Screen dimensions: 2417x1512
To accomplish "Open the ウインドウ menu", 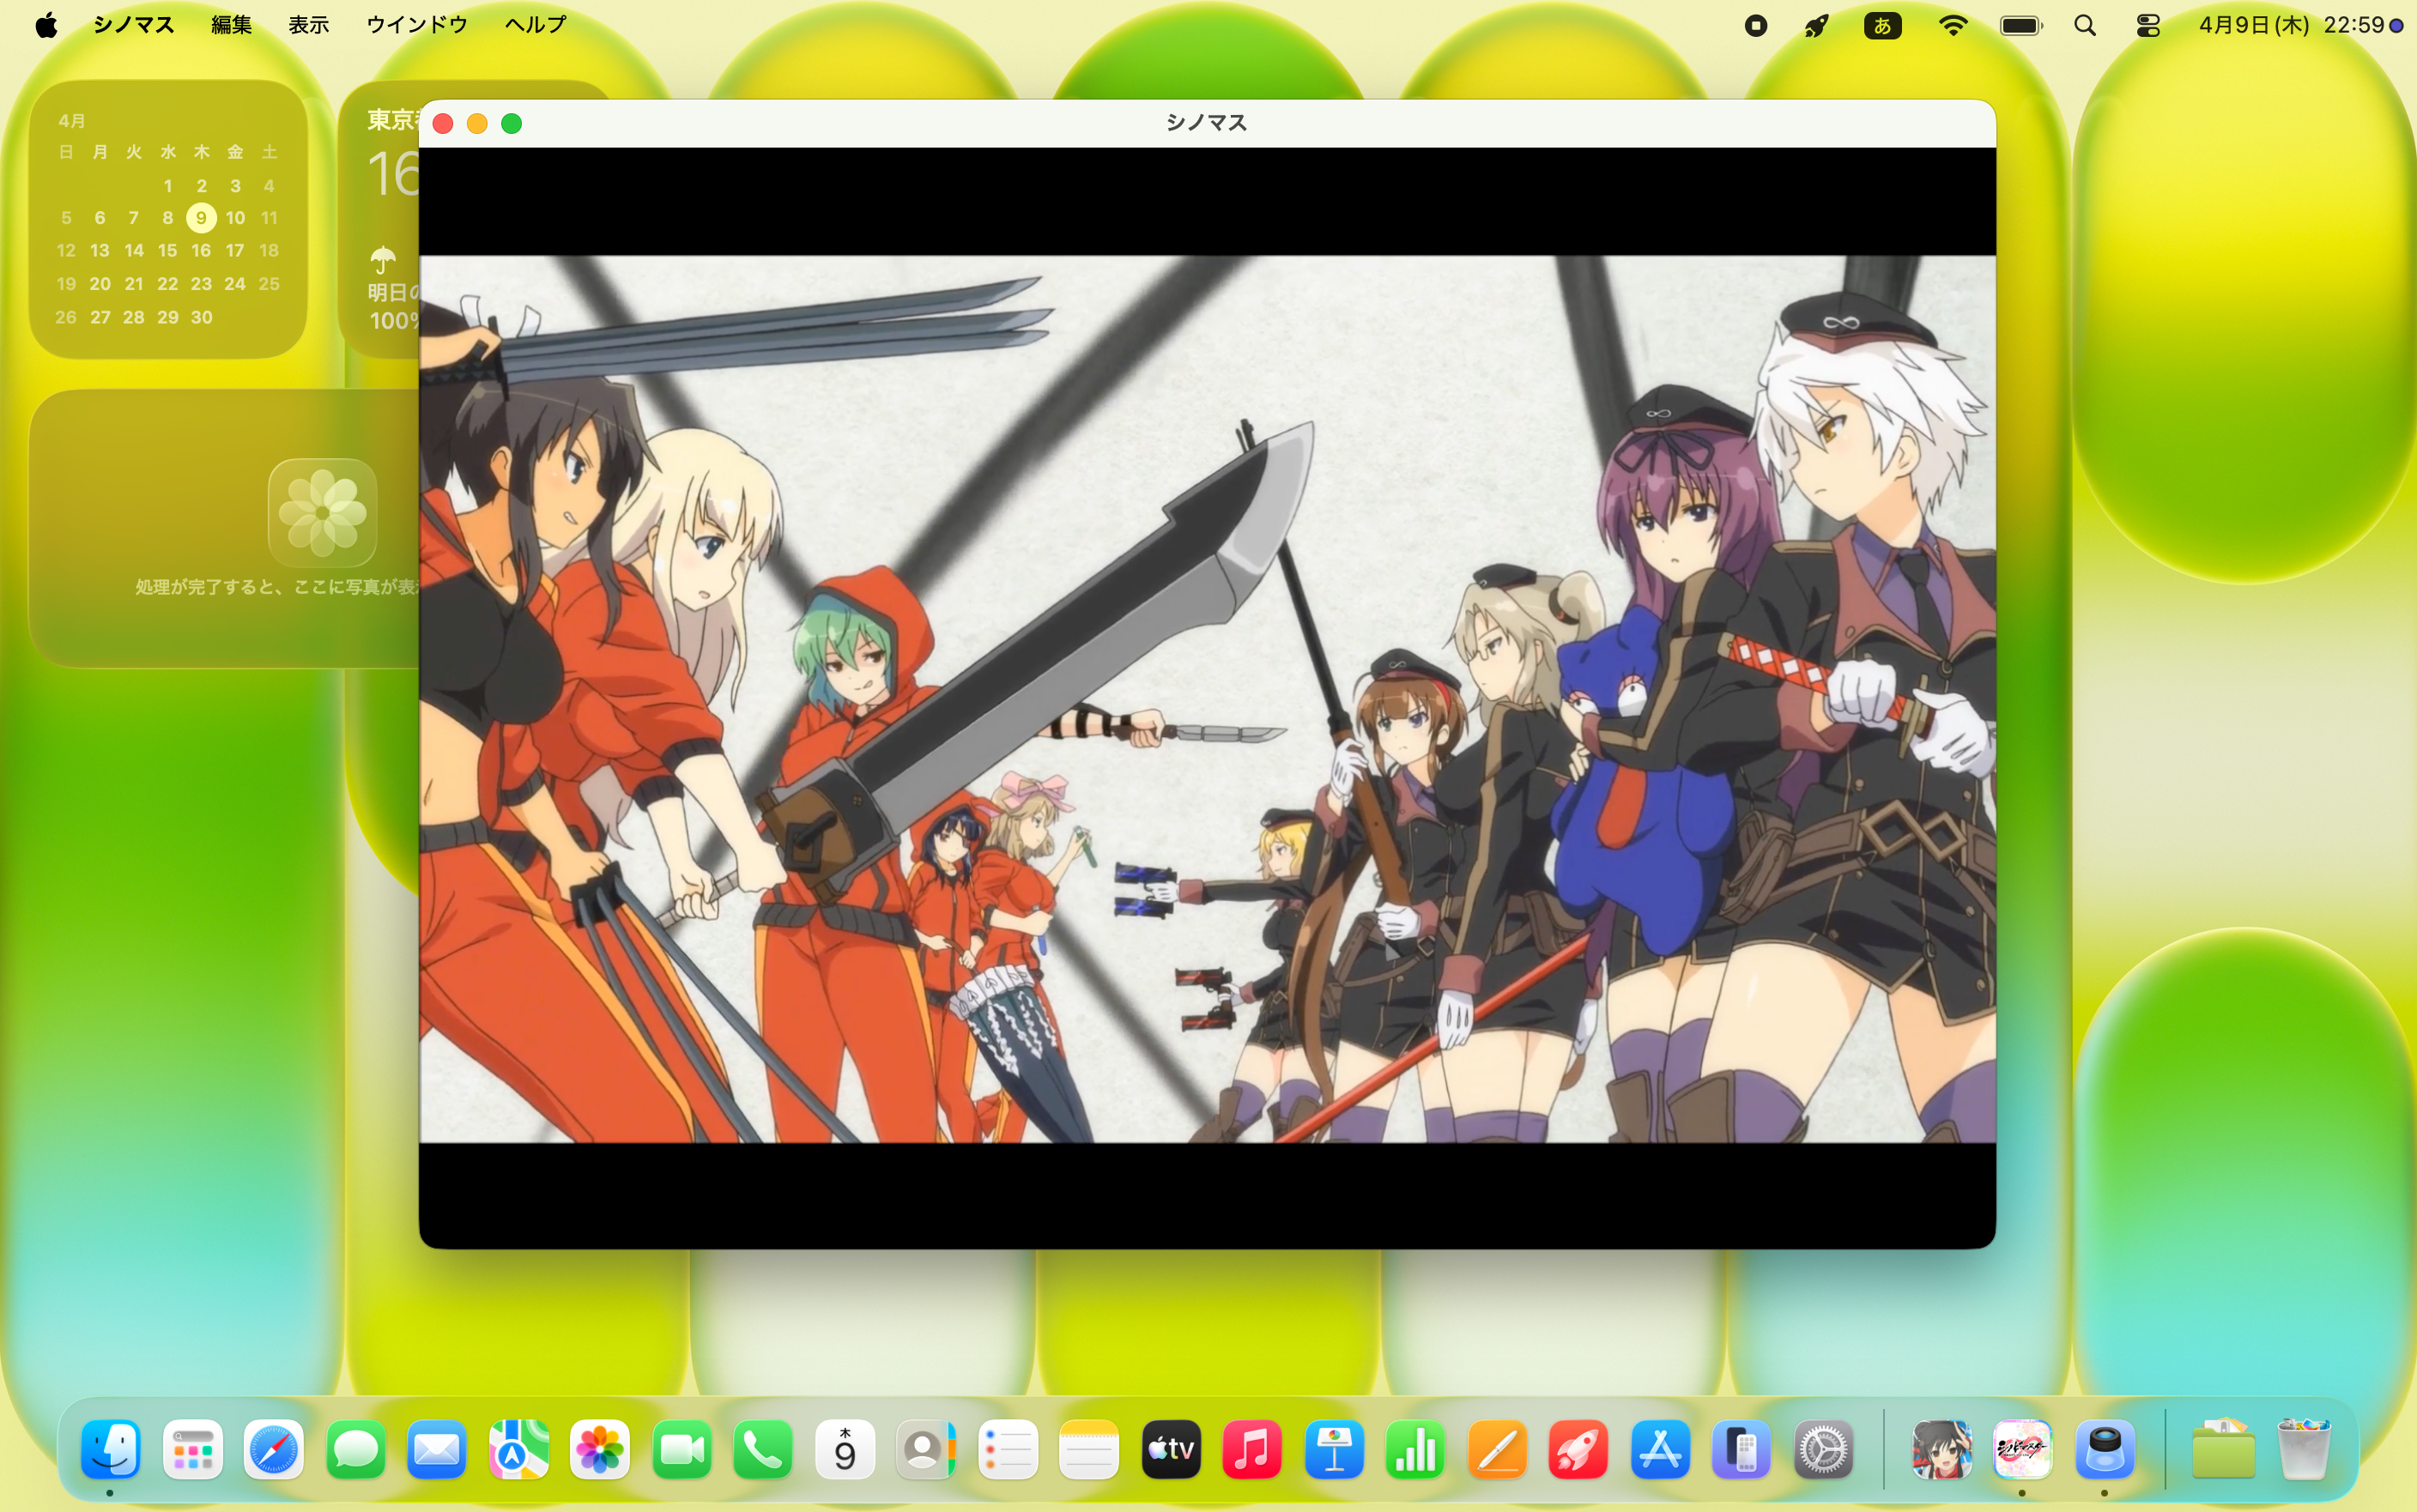I will click(416, 25).
